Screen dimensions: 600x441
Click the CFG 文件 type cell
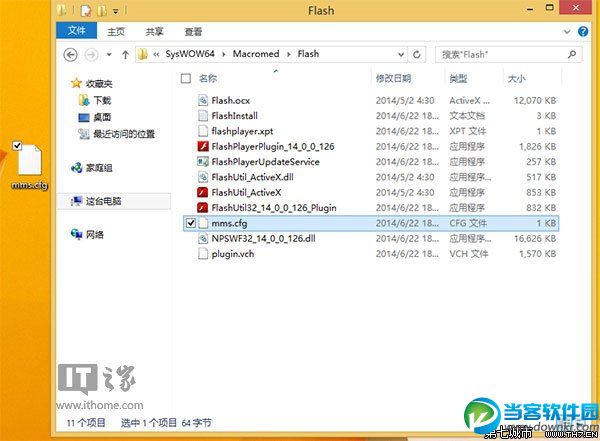click(468, 223)
